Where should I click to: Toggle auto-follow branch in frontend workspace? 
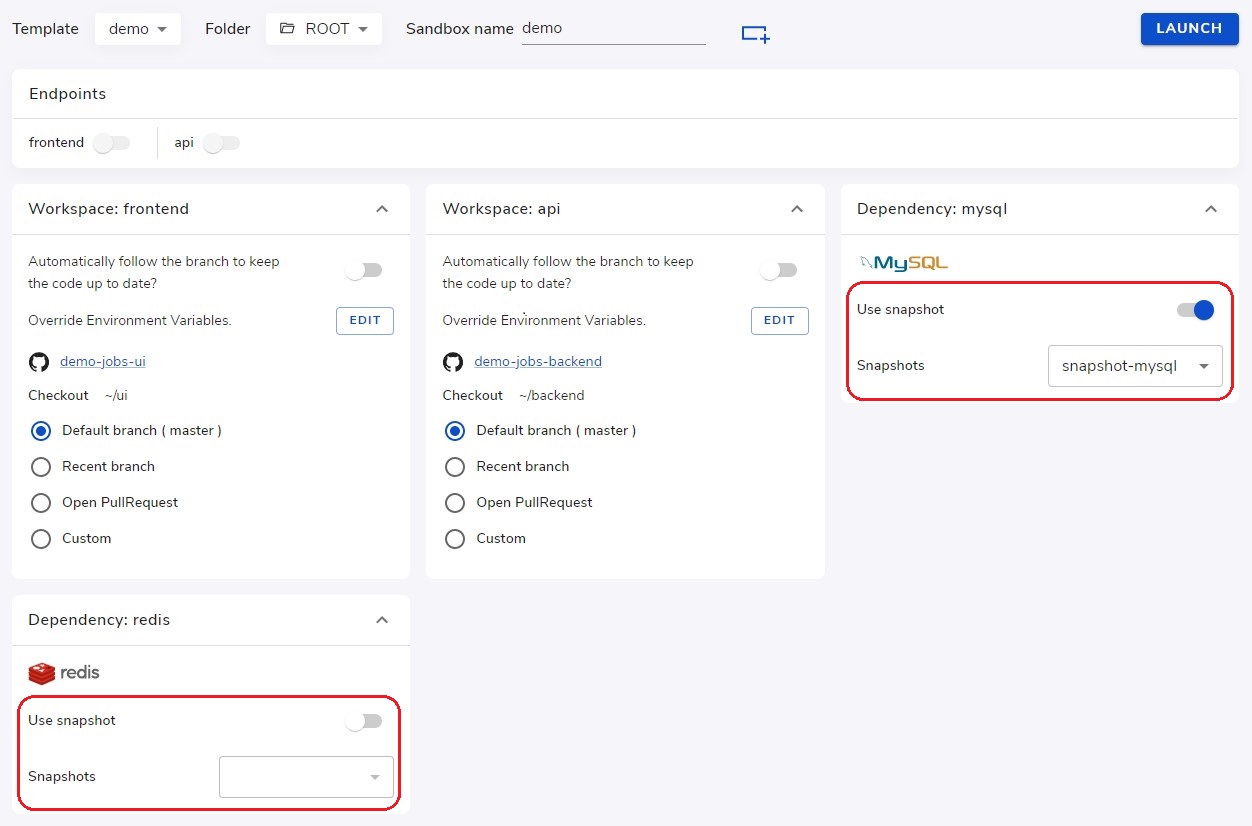[363, 270]
